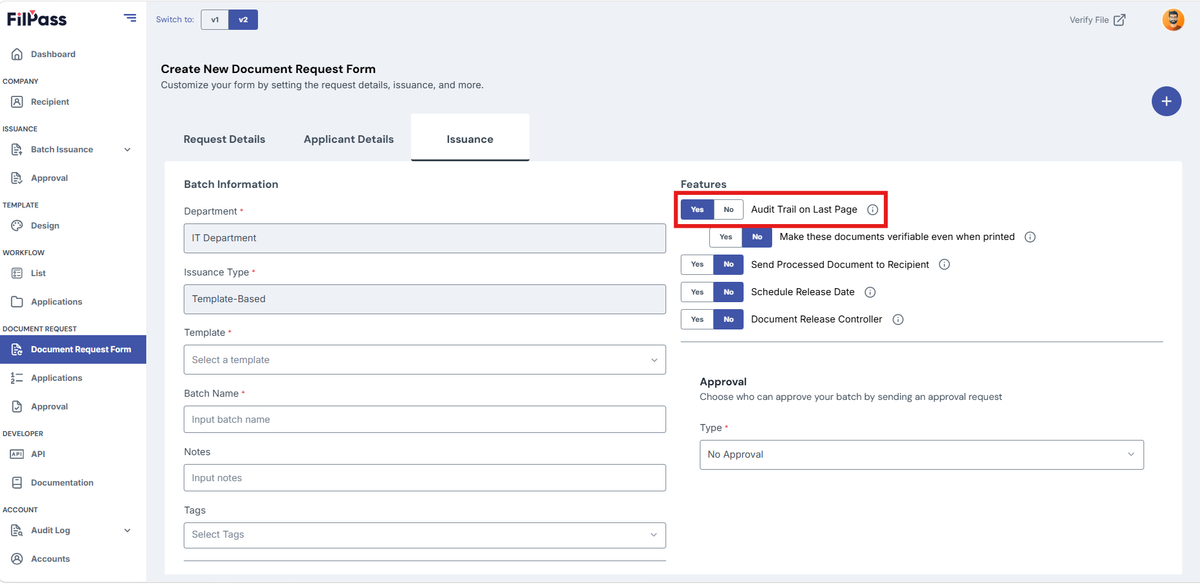Enable Send Processed Document to Recipient with Yes

pos(697,265)
